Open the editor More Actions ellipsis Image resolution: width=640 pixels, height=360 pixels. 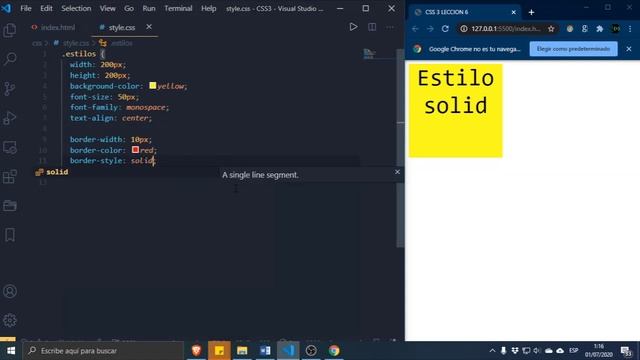(x=390, y=27)
